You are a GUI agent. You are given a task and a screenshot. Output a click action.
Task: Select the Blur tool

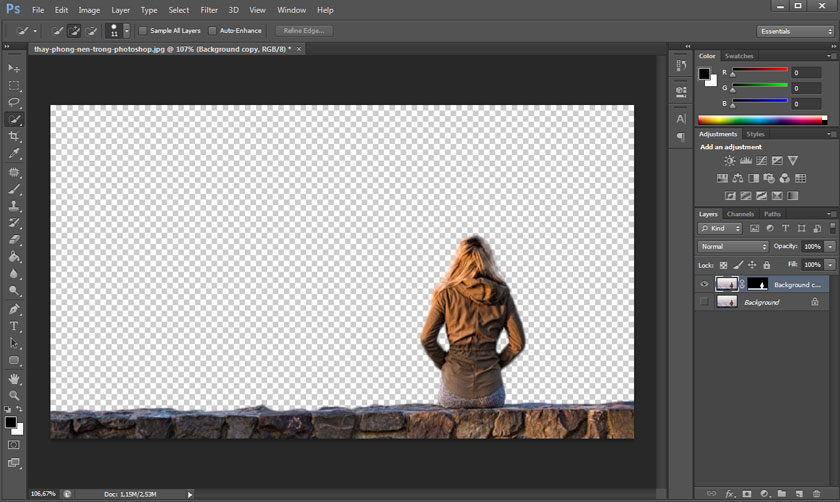[14, 274]
